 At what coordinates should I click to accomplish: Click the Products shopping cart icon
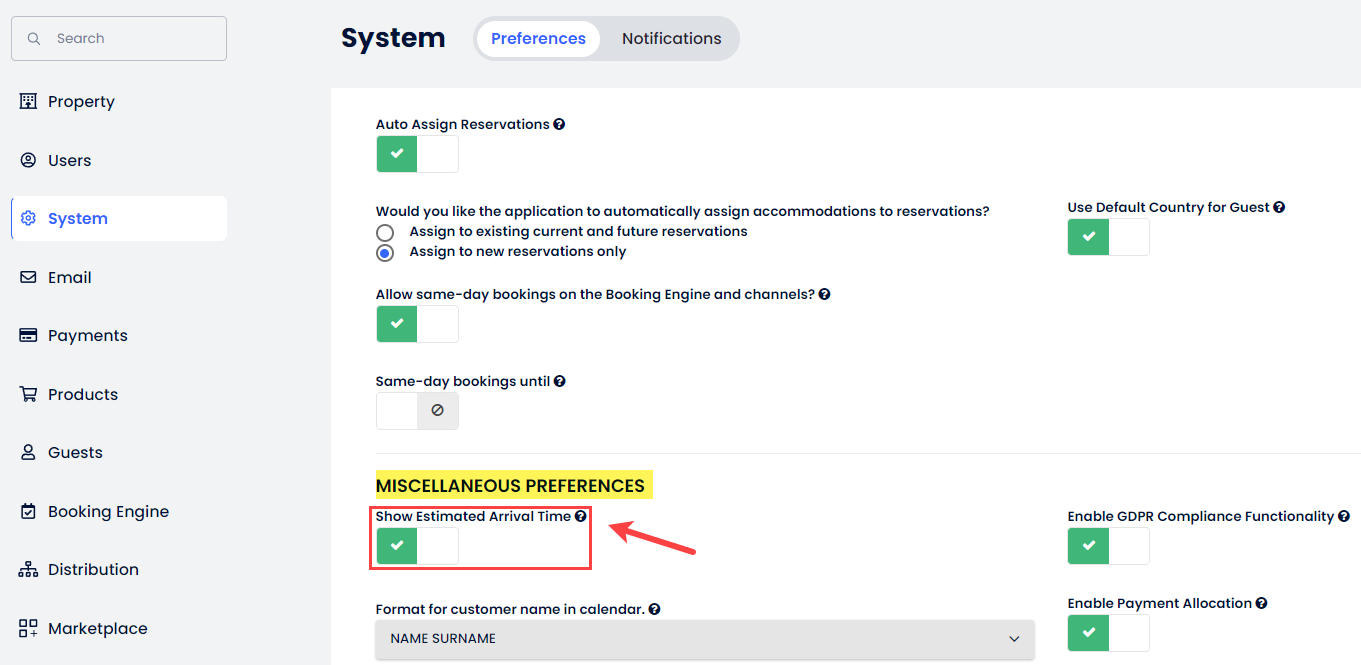28,394
